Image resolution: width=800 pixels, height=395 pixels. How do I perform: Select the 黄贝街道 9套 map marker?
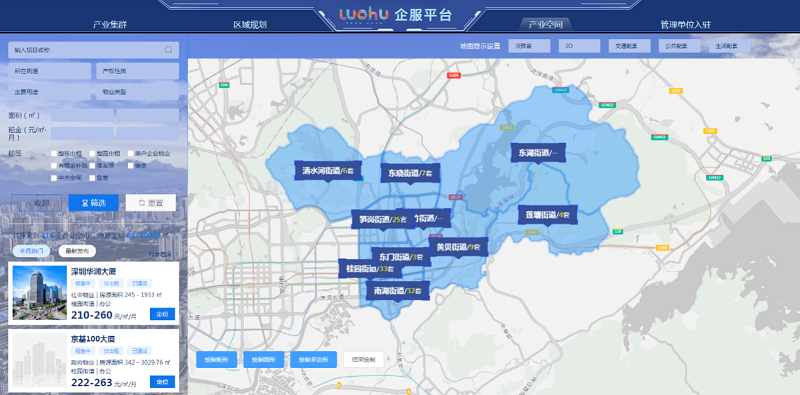458,247
